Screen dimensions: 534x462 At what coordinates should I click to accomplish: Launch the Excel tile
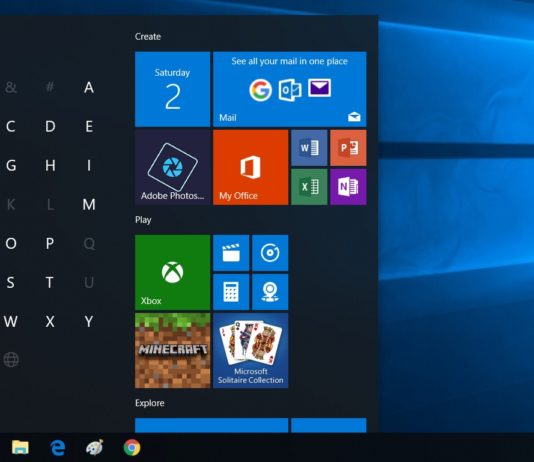(x=309, y=187)
